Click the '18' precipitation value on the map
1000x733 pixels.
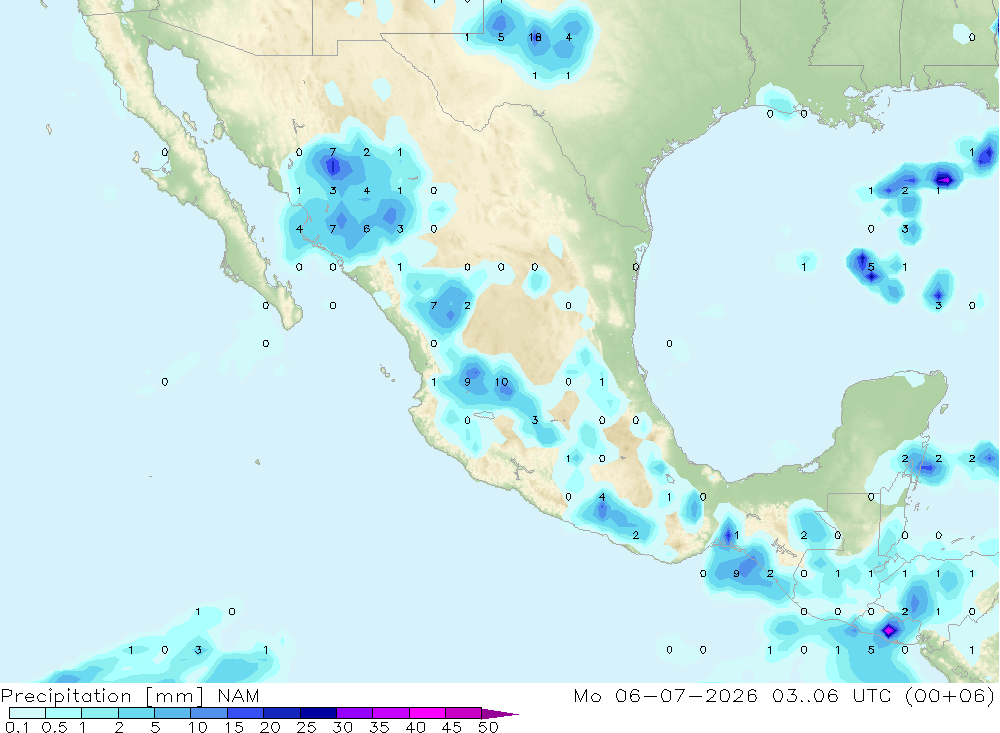(x=534, y=37)
